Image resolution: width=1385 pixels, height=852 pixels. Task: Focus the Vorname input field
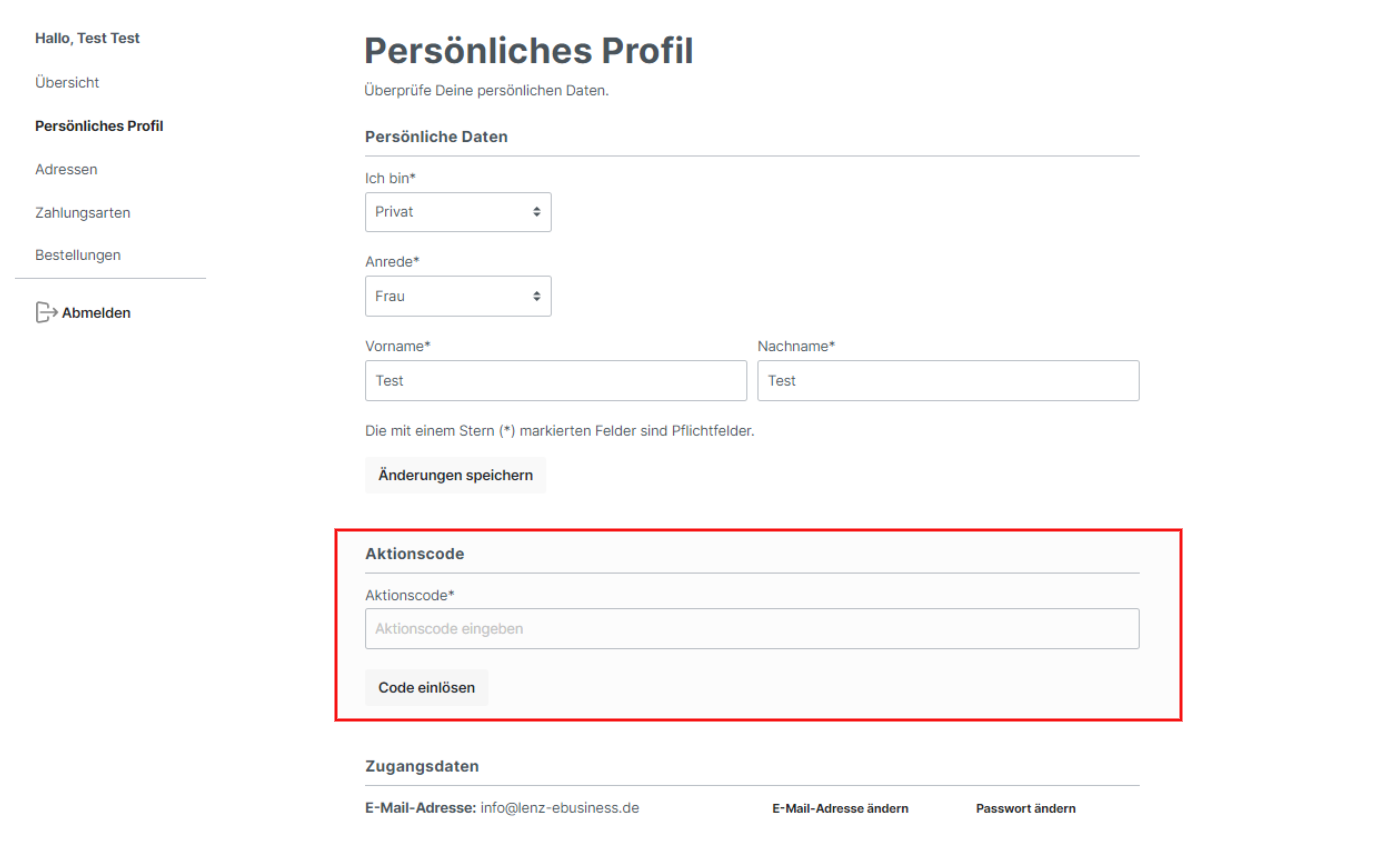point(556,381)
